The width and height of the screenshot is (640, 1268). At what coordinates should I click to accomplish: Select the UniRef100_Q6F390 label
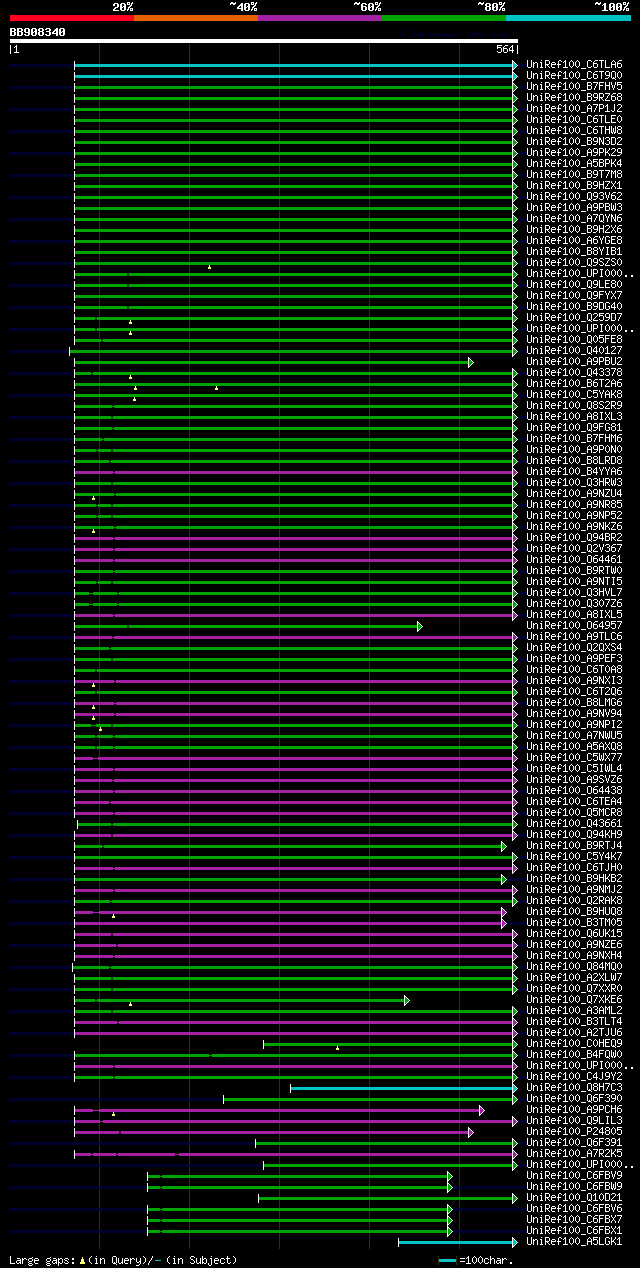pos(574,1098)
